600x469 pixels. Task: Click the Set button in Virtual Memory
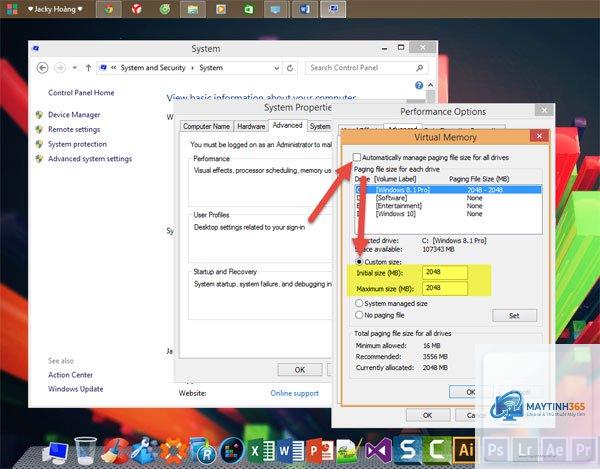click(x=514, y=316)
